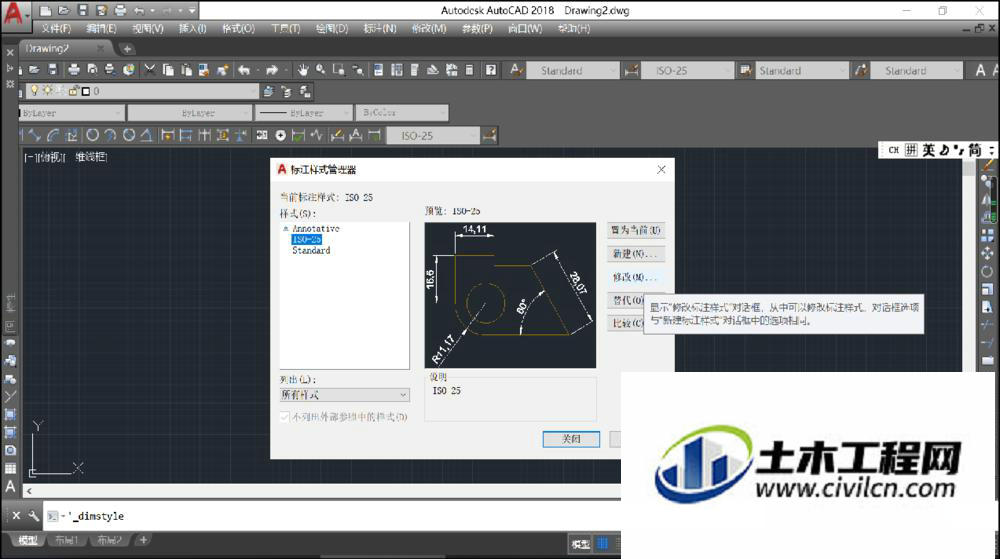Click the dimension style preview image
Image resolution: width=1000 pixels, height=559 pixels.
[510, 295]
